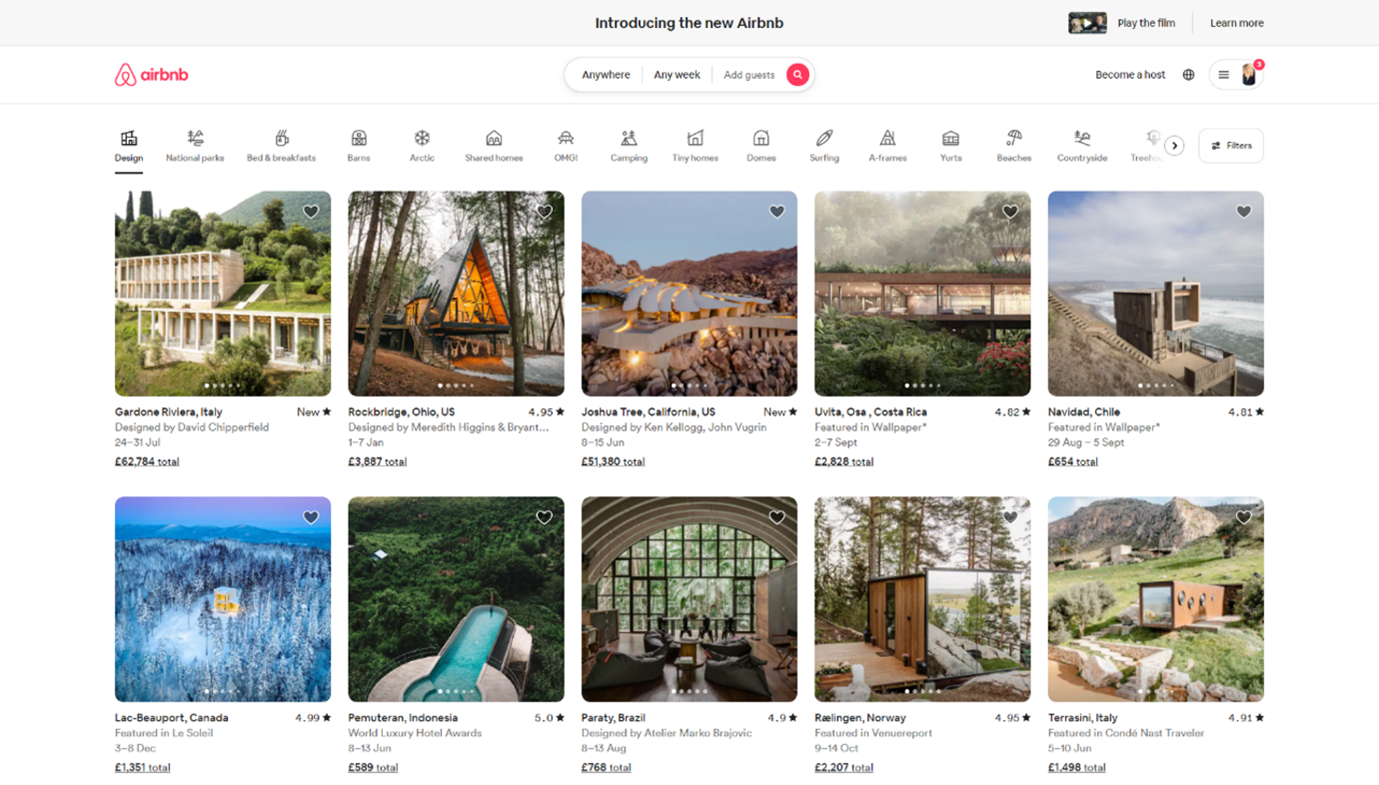Image resolution: width=1379 pixels, height=785 pixels.
Task: Open the Terrasini, Italy listing photo
Action: click(x=1156, y=599)
